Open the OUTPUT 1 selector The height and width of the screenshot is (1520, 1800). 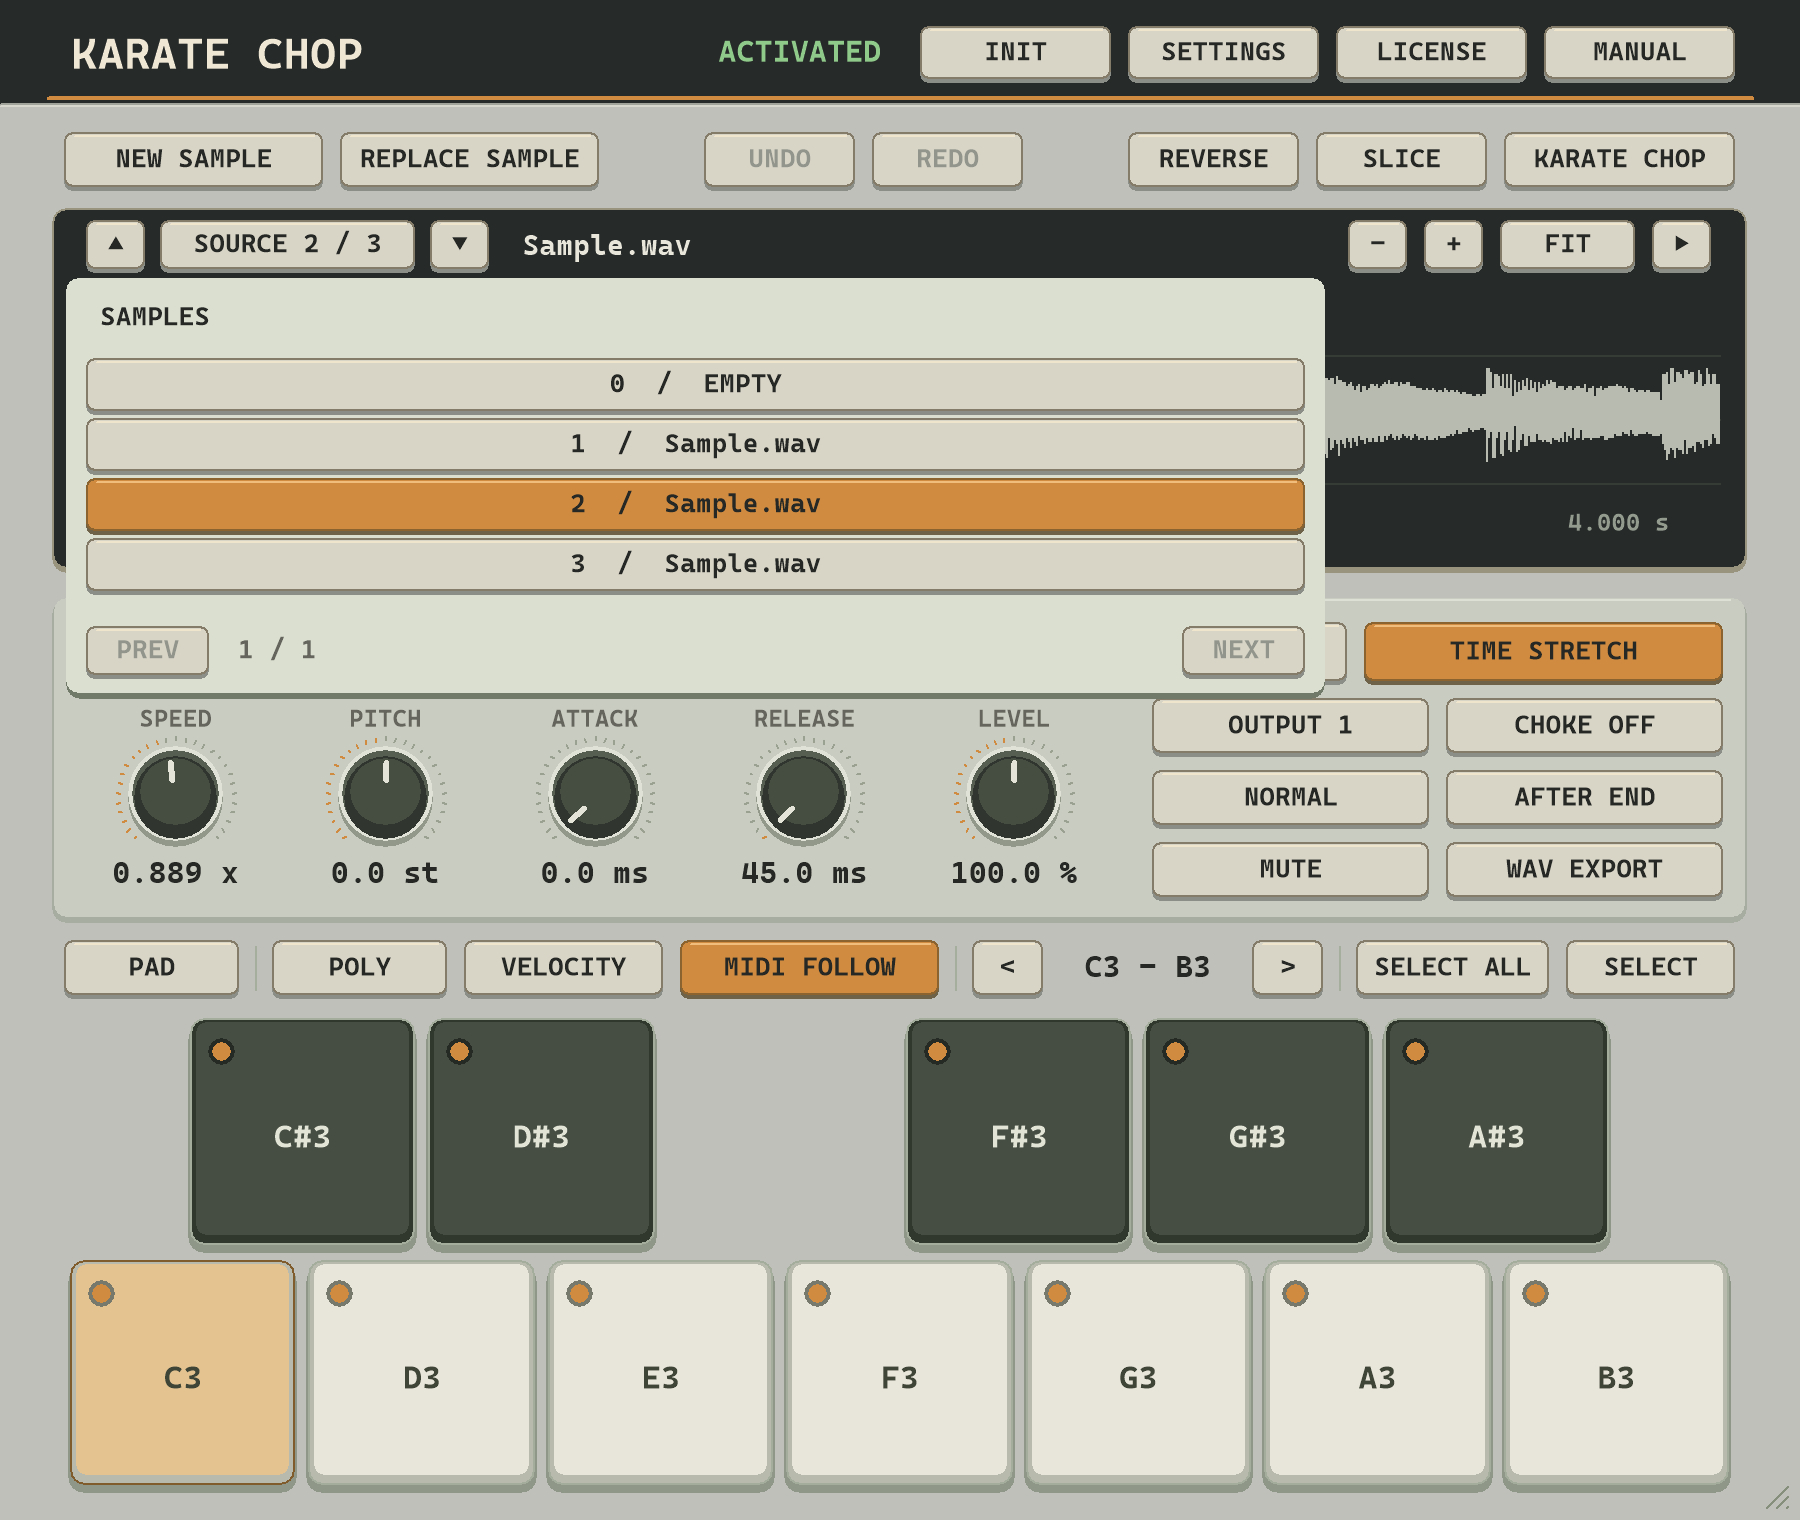[1290, 725]
